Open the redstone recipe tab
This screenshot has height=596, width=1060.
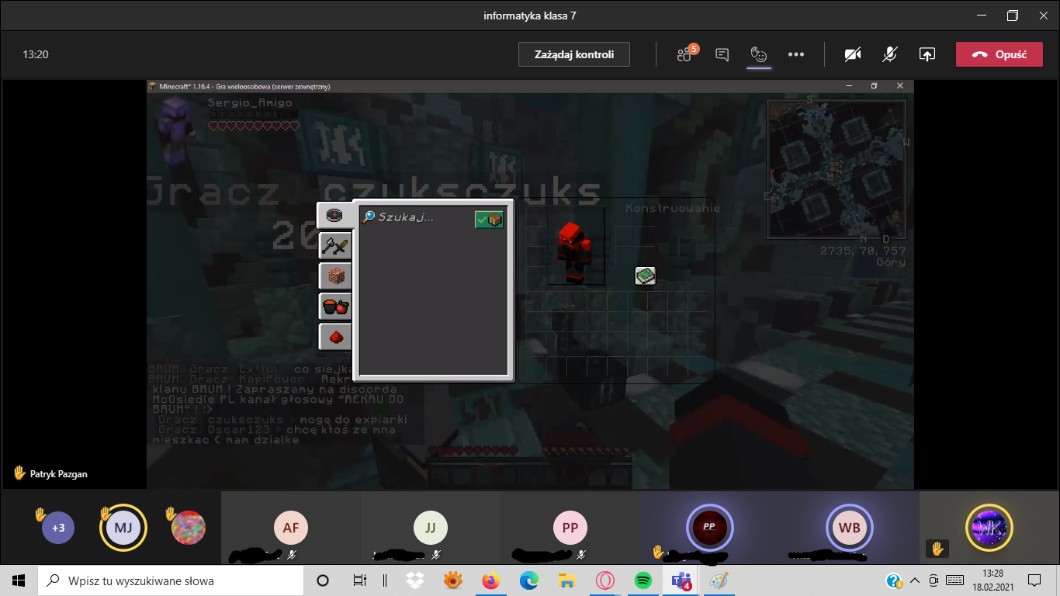(335, 337)
